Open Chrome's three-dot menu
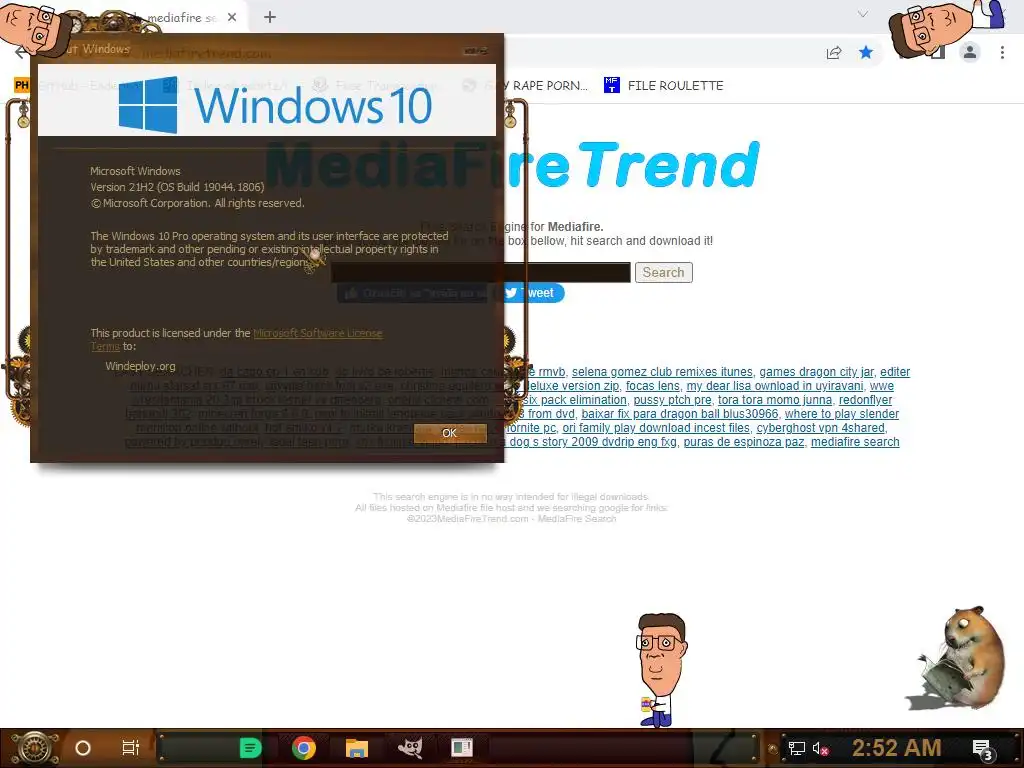Screen dimensions: 1024x768 tap(1002, 52)
